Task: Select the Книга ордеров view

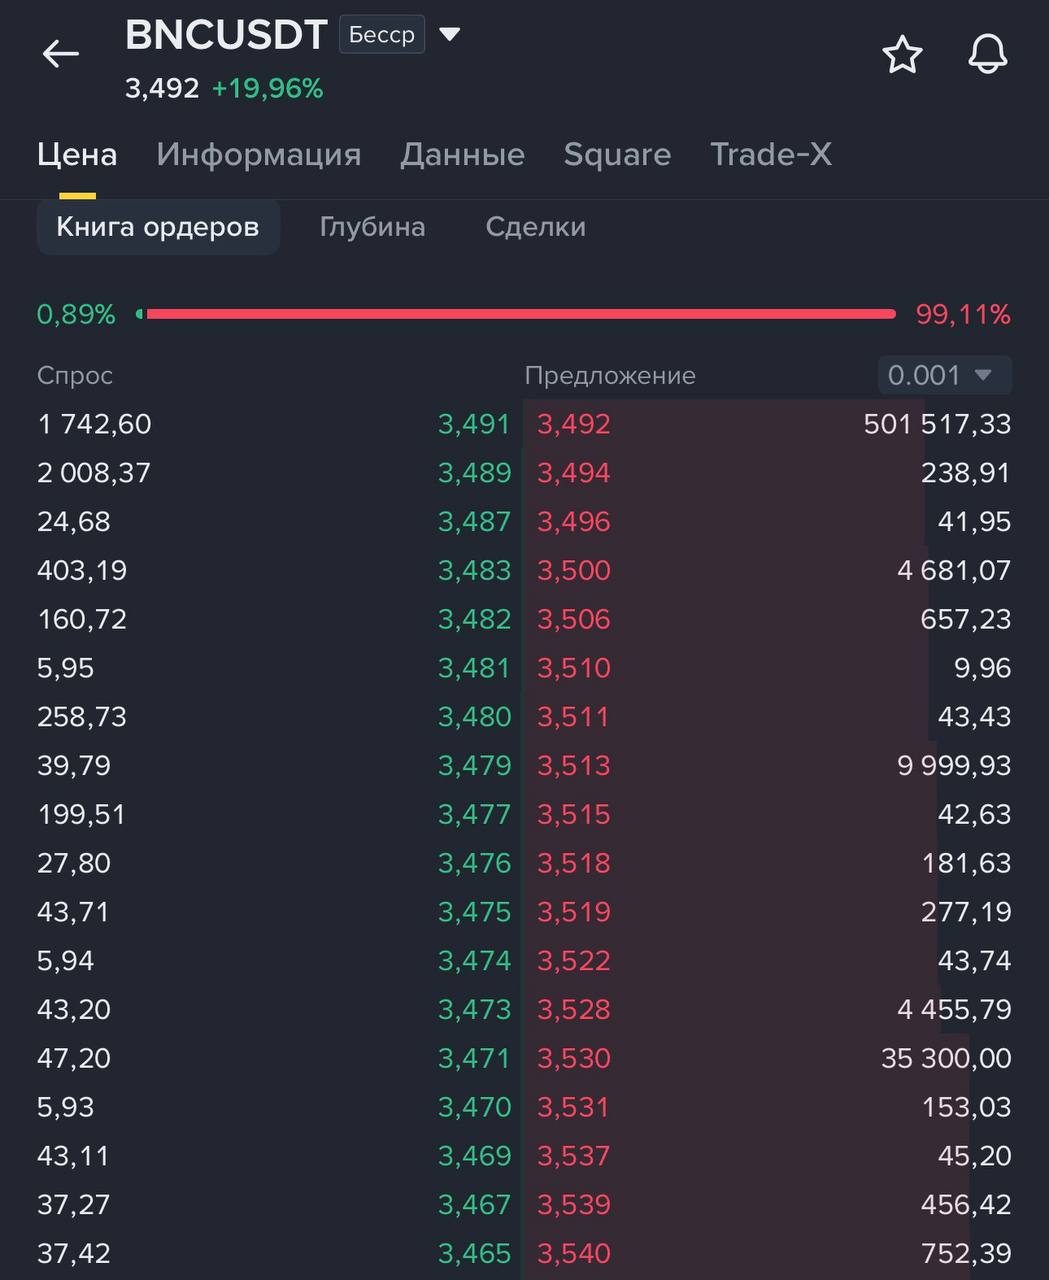Action: tap(158, 227)
